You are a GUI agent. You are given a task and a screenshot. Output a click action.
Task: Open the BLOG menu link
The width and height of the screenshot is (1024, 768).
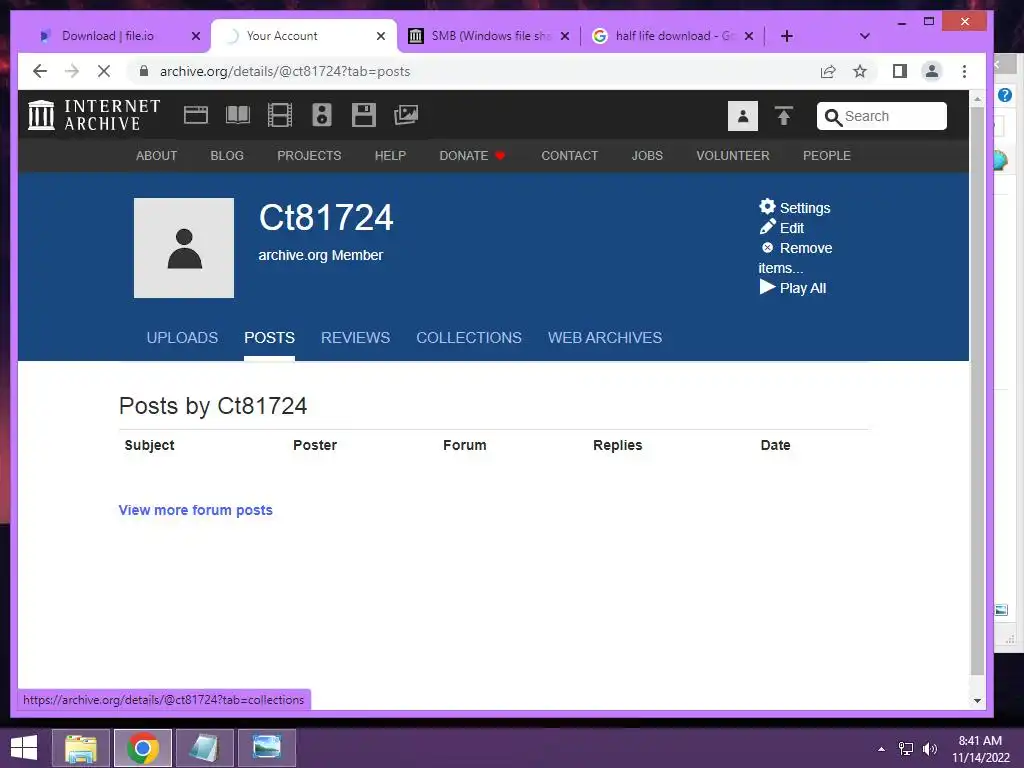pos(227,155)
